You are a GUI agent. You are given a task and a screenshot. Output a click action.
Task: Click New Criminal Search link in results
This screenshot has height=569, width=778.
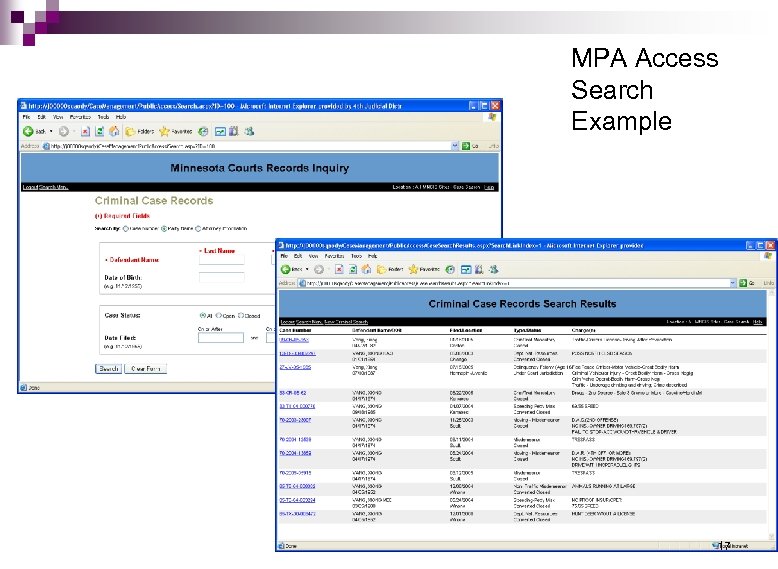346,322
